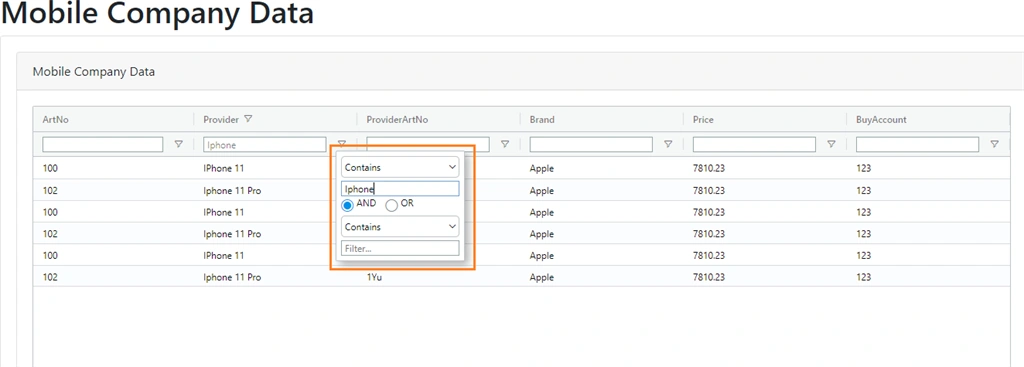Click the 1Yu cell in ProviderArtNo column

(x=374, y=277)
